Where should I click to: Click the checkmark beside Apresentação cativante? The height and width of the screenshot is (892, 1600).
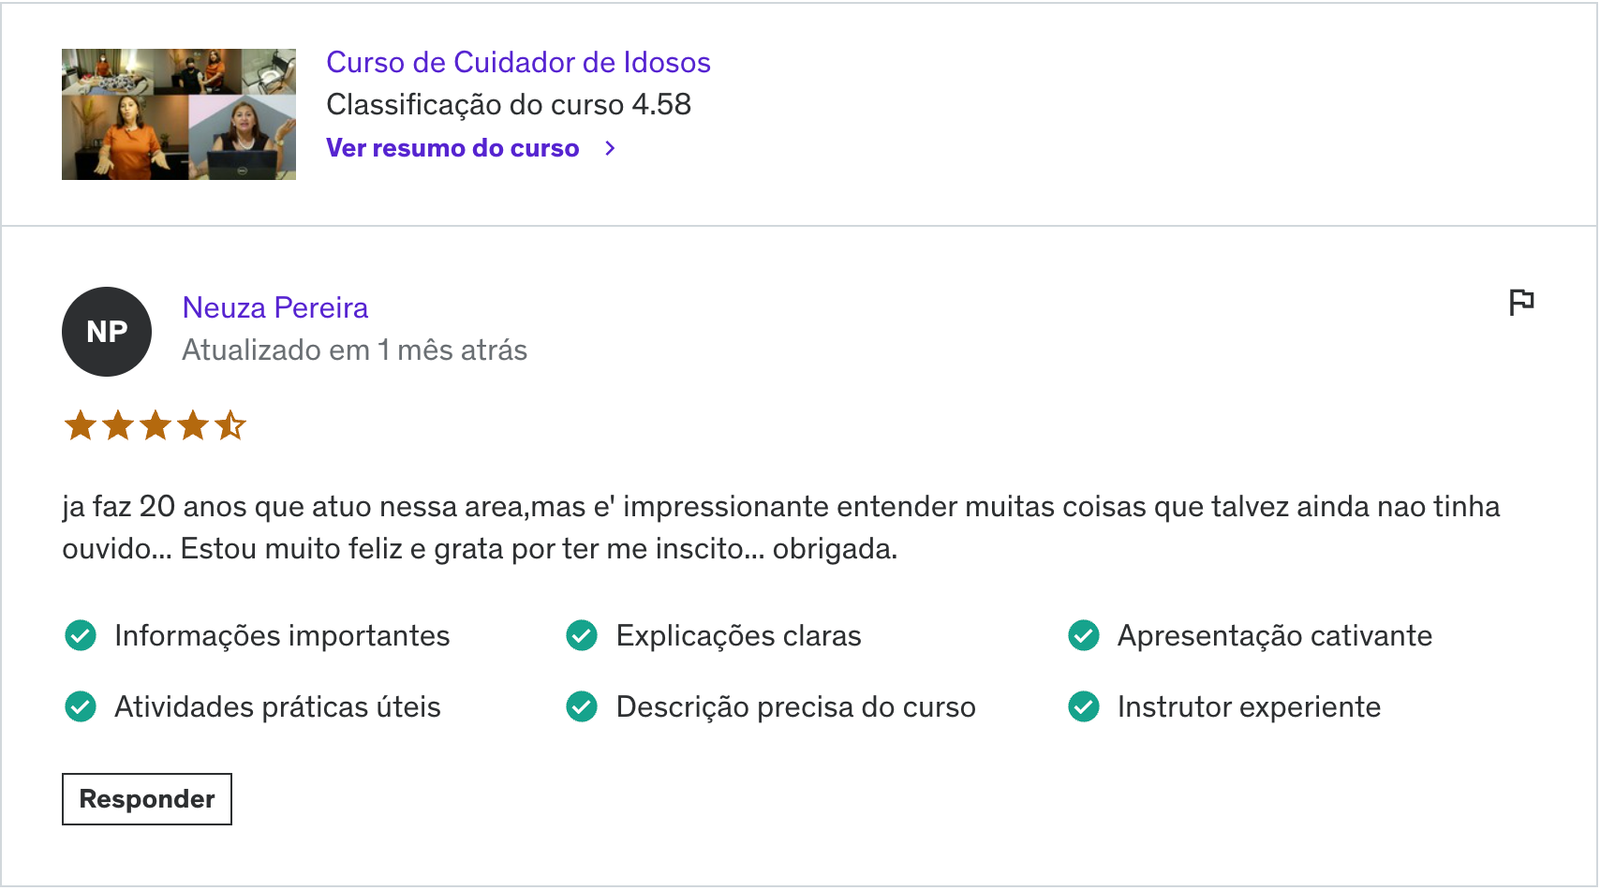[x=1084, y=635]
